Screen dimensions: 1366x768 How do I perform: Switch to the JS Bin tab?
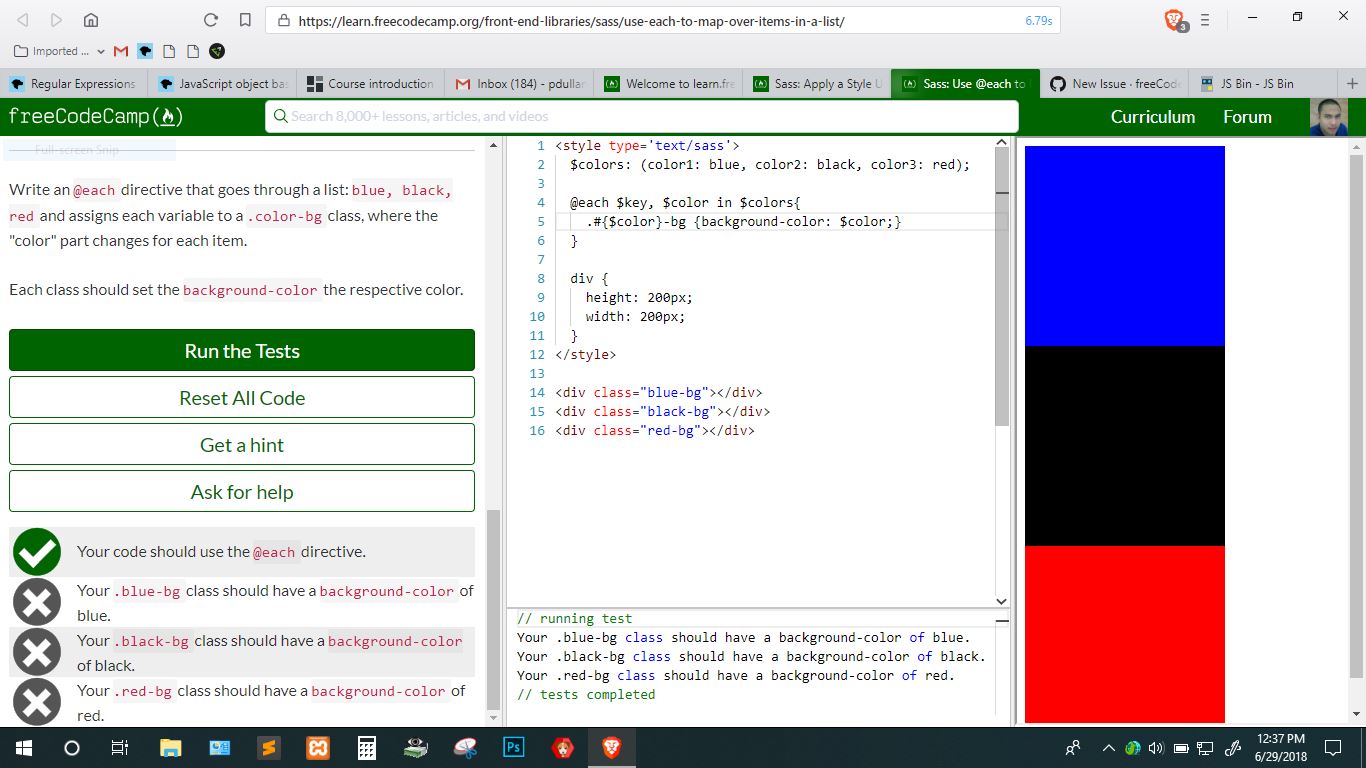click(1264, 84)
